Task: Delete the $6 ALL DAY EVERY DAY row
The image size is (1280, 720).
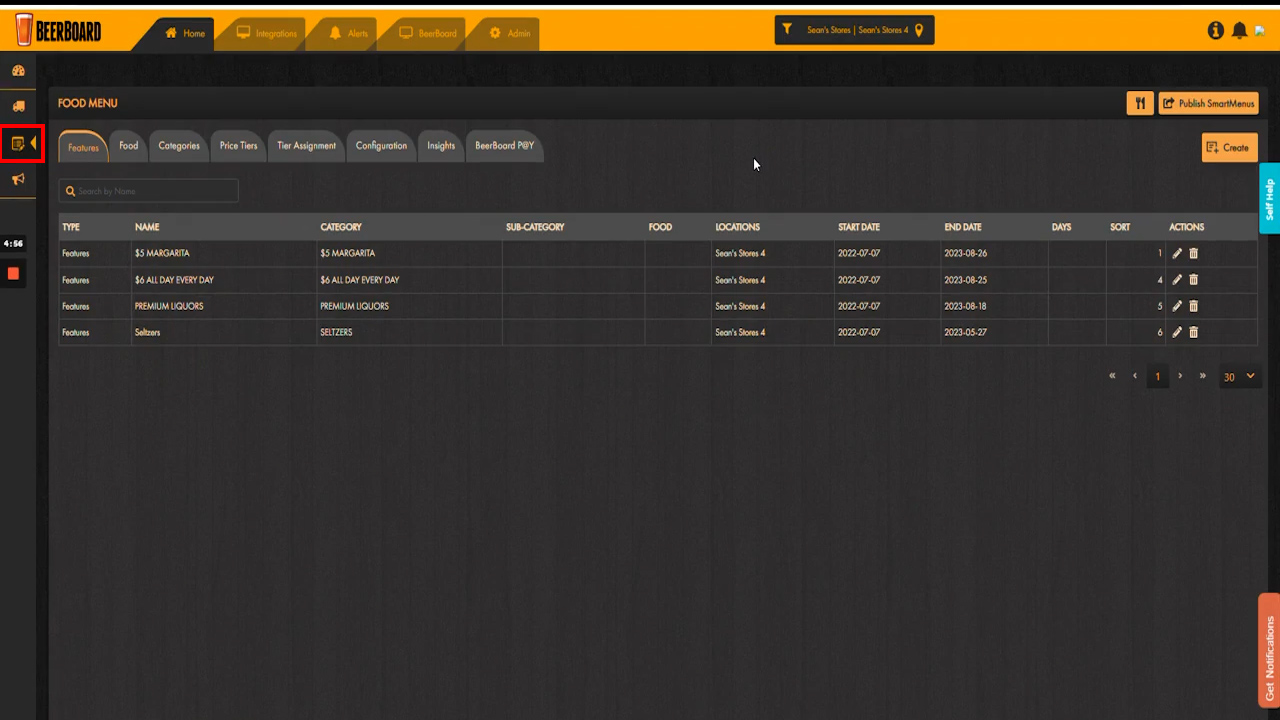Action: [x=1193, y=280]
